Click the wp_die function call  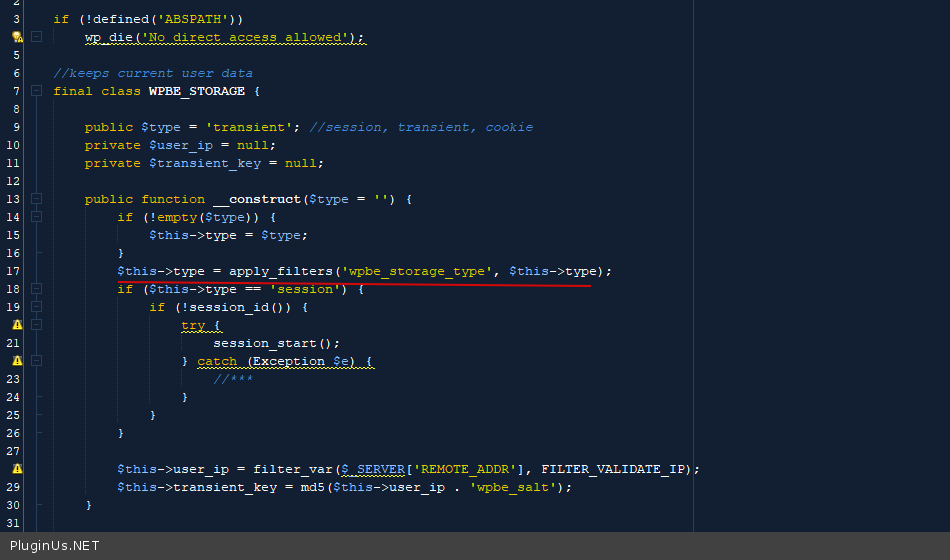pos(109,37)
